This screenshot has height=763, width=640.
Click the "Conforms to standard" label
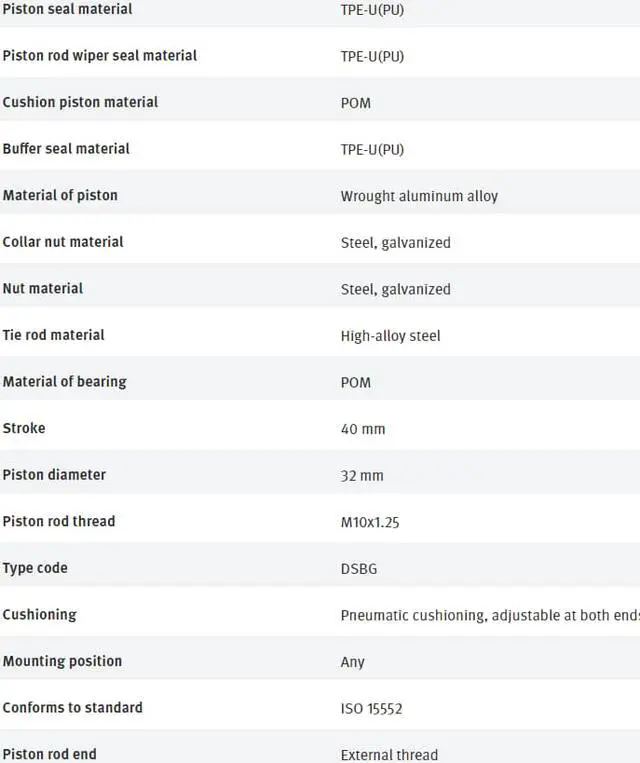click(x=73, y=707)
